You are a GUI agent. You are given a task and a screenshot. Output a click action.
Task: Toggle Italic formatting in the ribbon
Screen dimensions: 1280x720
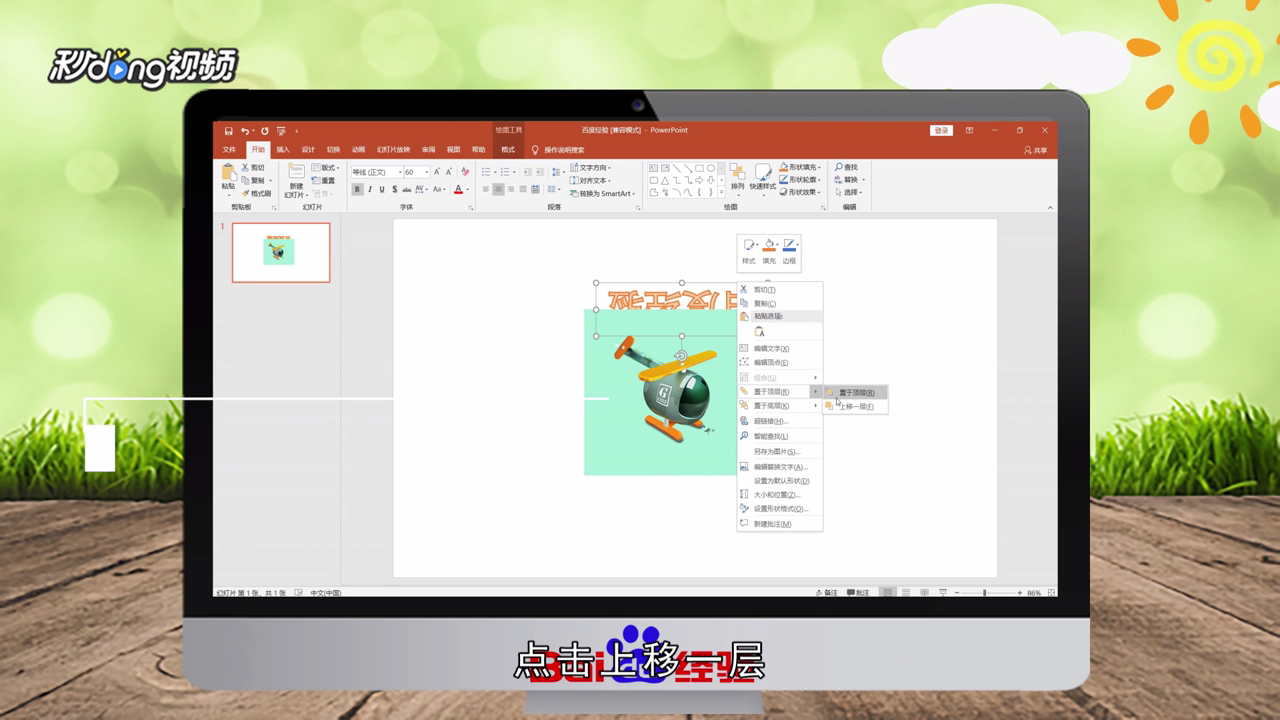coord(370,189)
